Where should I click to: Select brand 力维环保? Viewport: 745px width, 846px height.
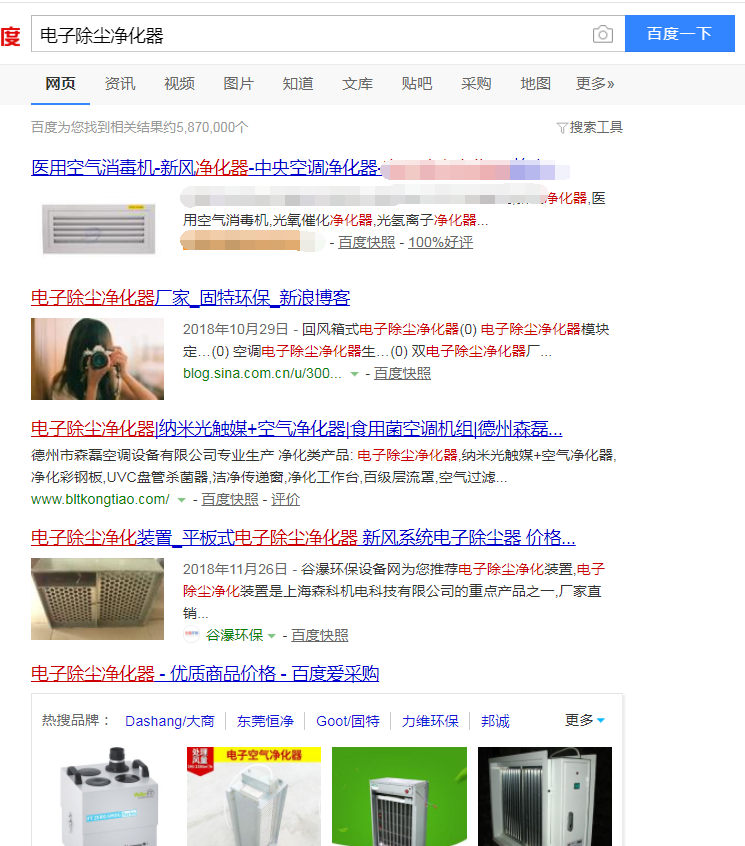pyautogui.click(x=430, y=721)
